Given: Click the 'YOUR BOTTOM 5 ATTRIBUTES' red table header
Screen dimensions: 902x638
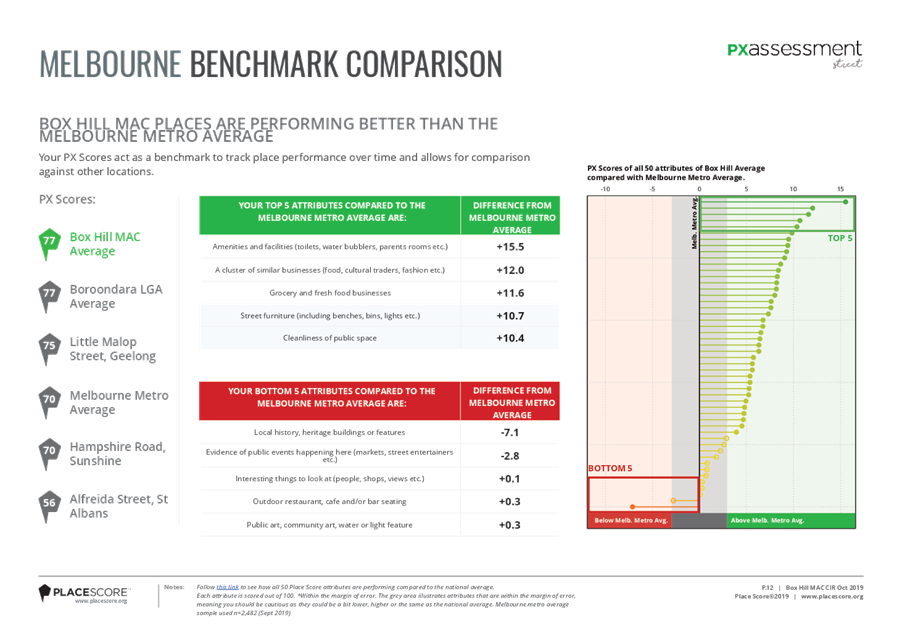Looking at the screenshot, I should coord(330,400).
